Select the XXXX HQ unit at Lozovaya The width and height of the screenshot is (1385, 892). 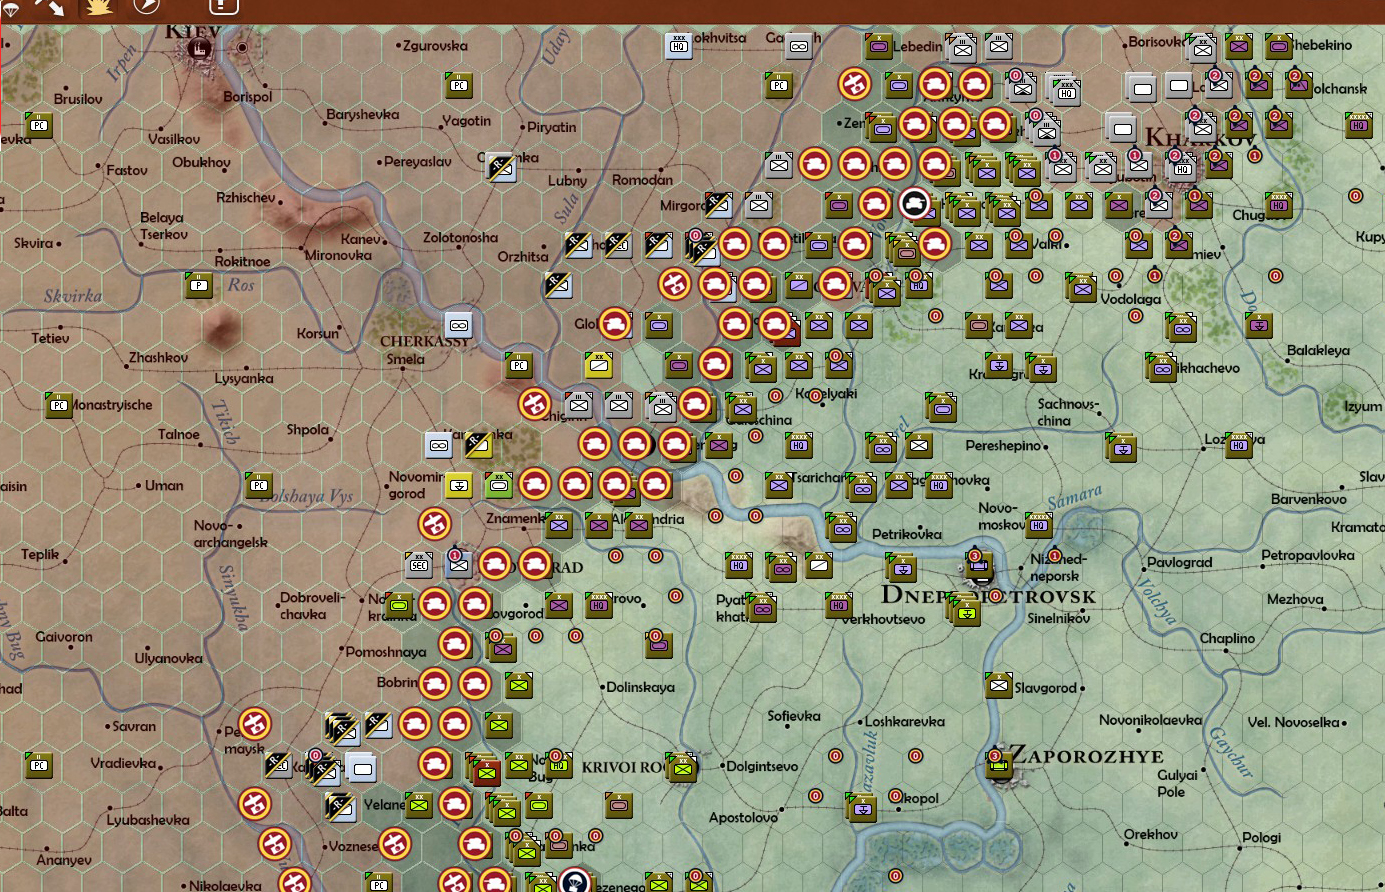tap(1239, 445)
